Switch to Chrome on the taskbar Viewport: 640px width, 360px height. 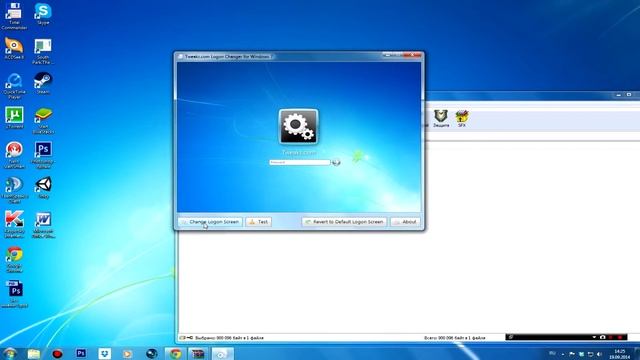(176, 353)
